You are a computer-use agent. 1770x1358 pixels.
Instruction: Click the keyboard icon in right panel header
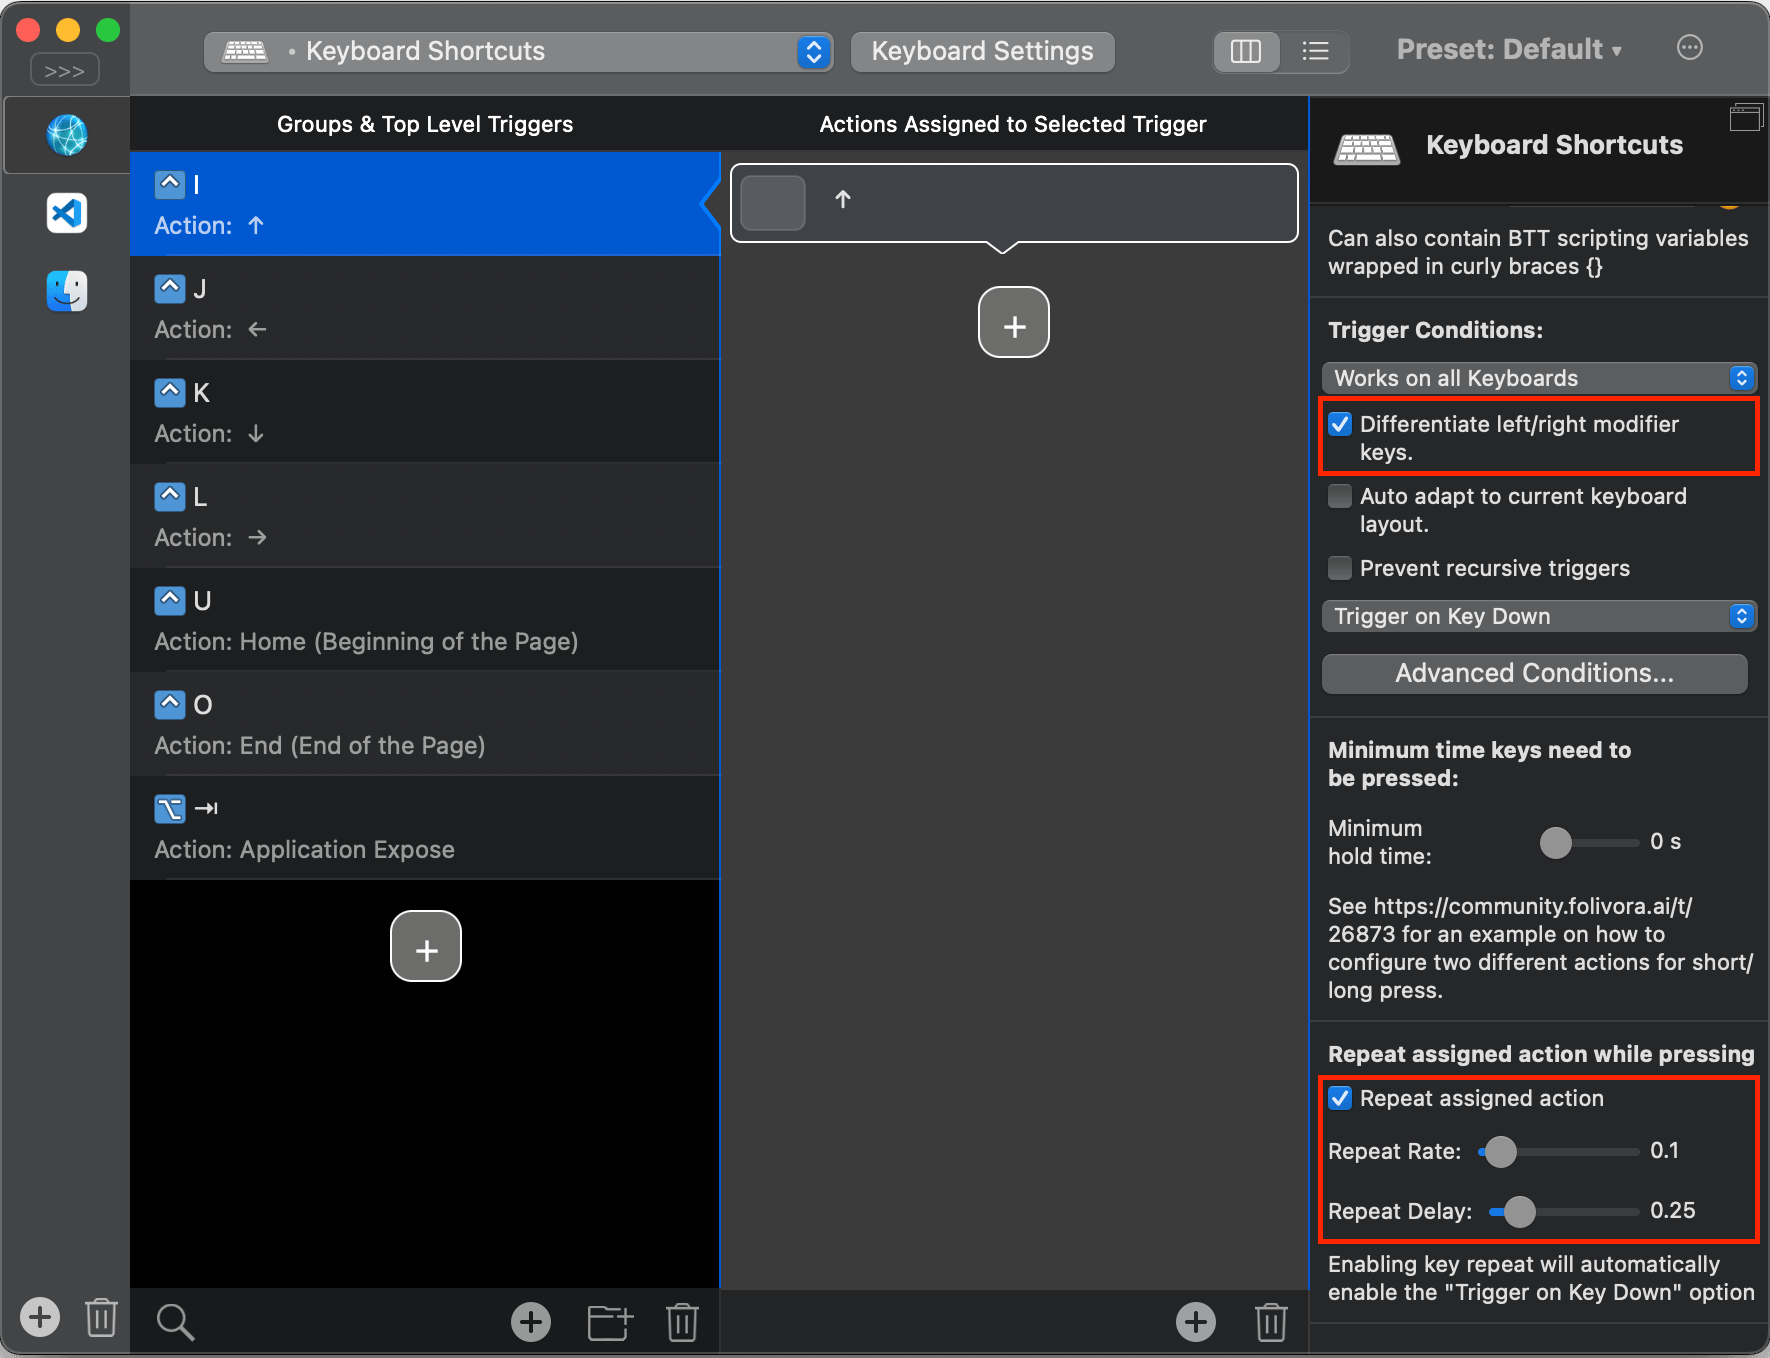tap(1367, 149)
